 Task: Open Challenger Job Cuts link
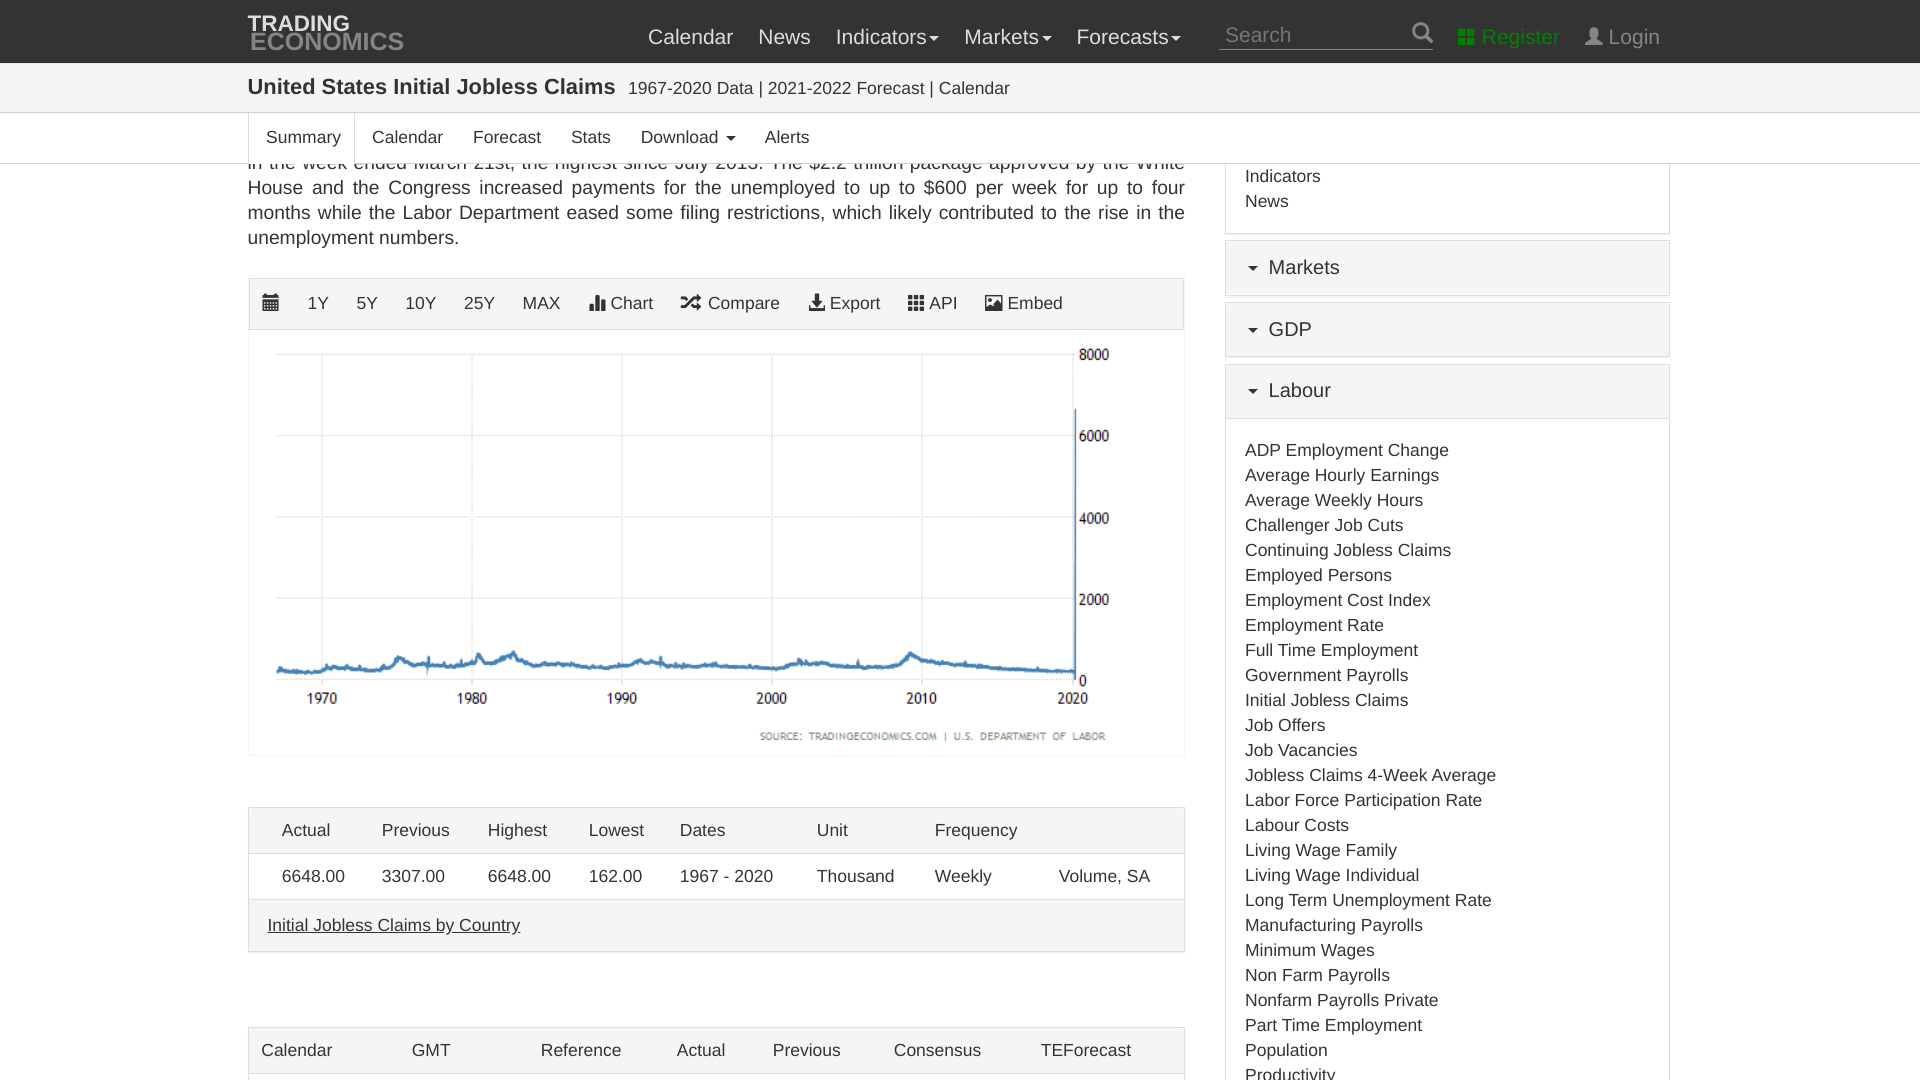coord(1324,525)
